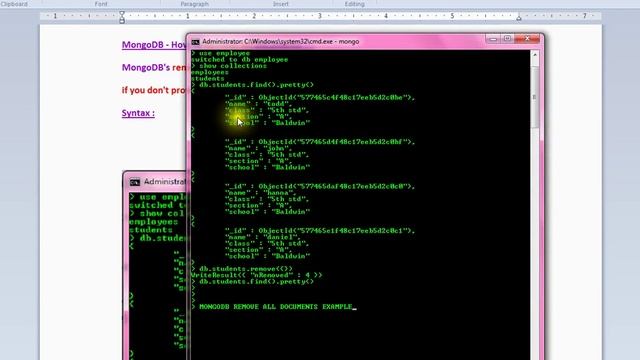Click the mongo cmd window system icon
This screenshot has height=360, width=640.
196,42
